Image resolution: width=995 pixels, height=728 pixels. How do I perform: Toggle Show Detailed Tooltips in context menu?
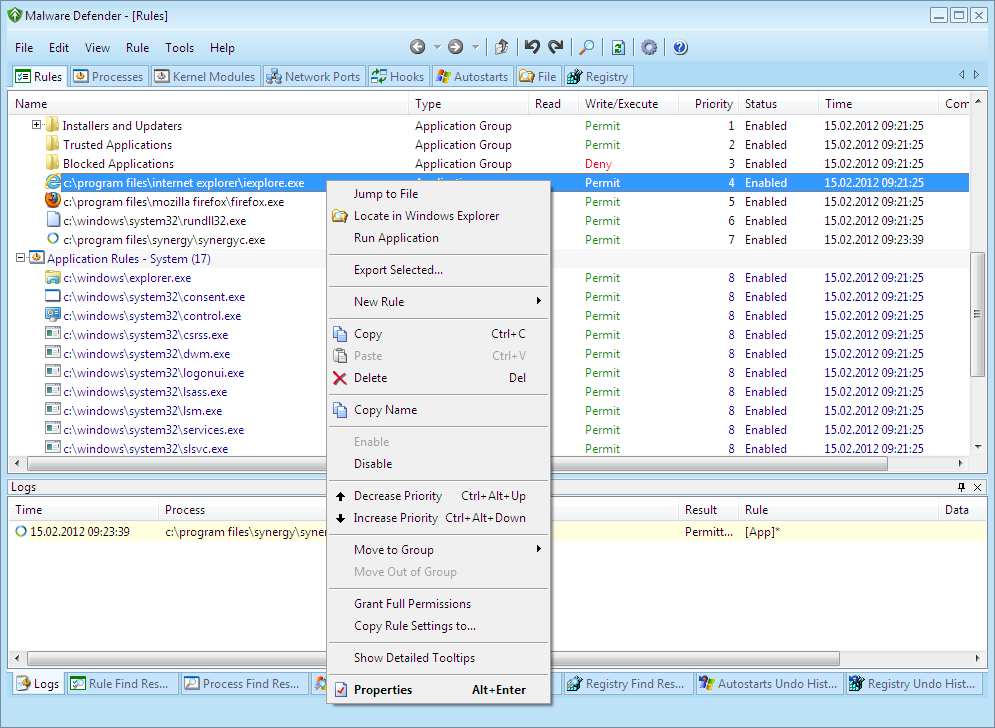414,658
